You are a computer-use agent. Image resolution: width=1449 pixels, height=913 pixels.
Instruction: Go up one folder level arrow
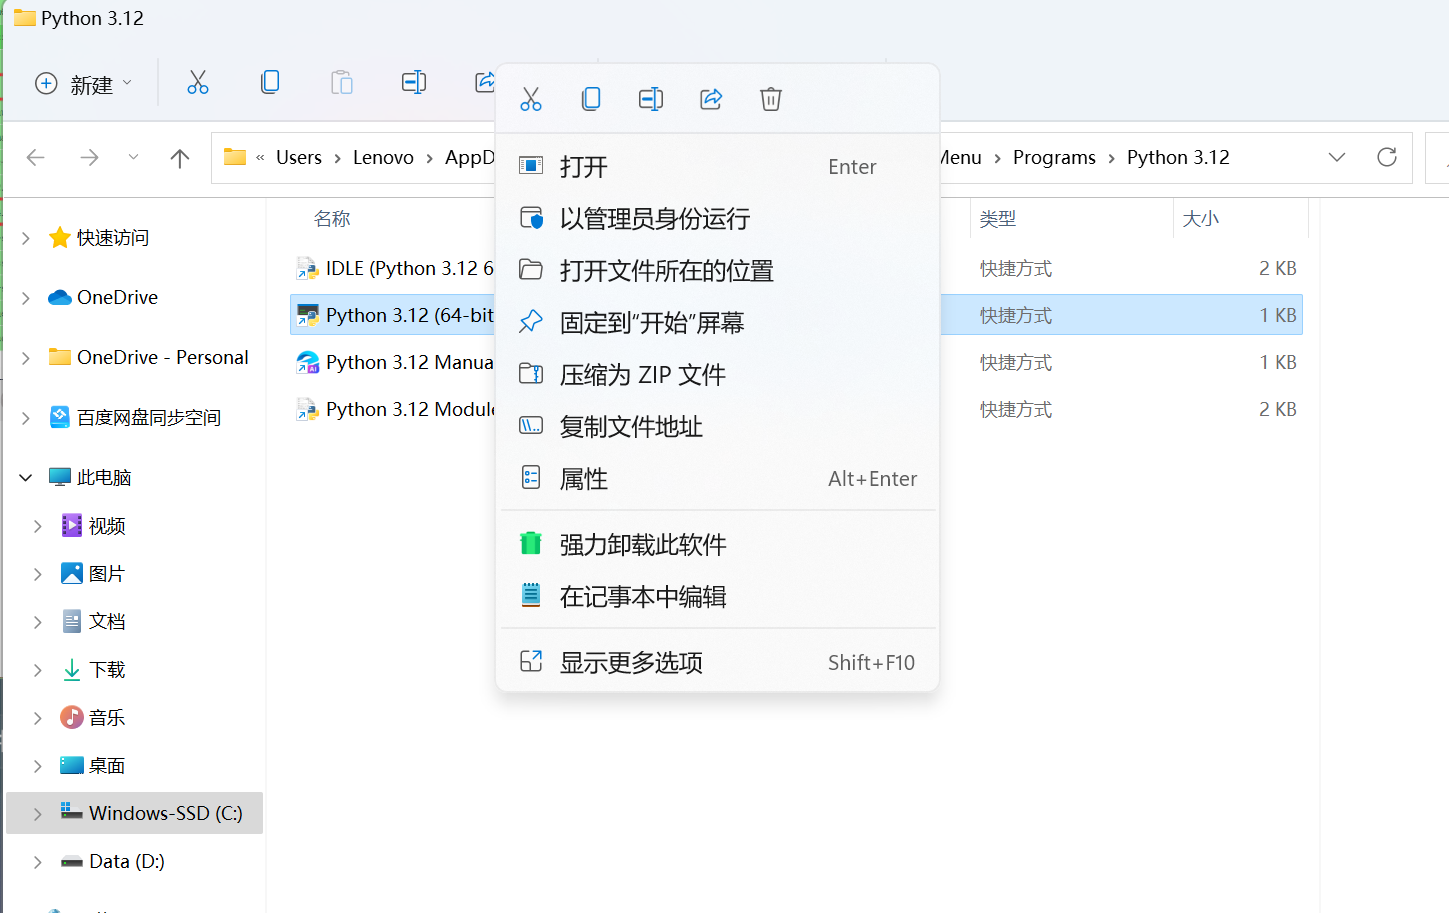point(180,158)
